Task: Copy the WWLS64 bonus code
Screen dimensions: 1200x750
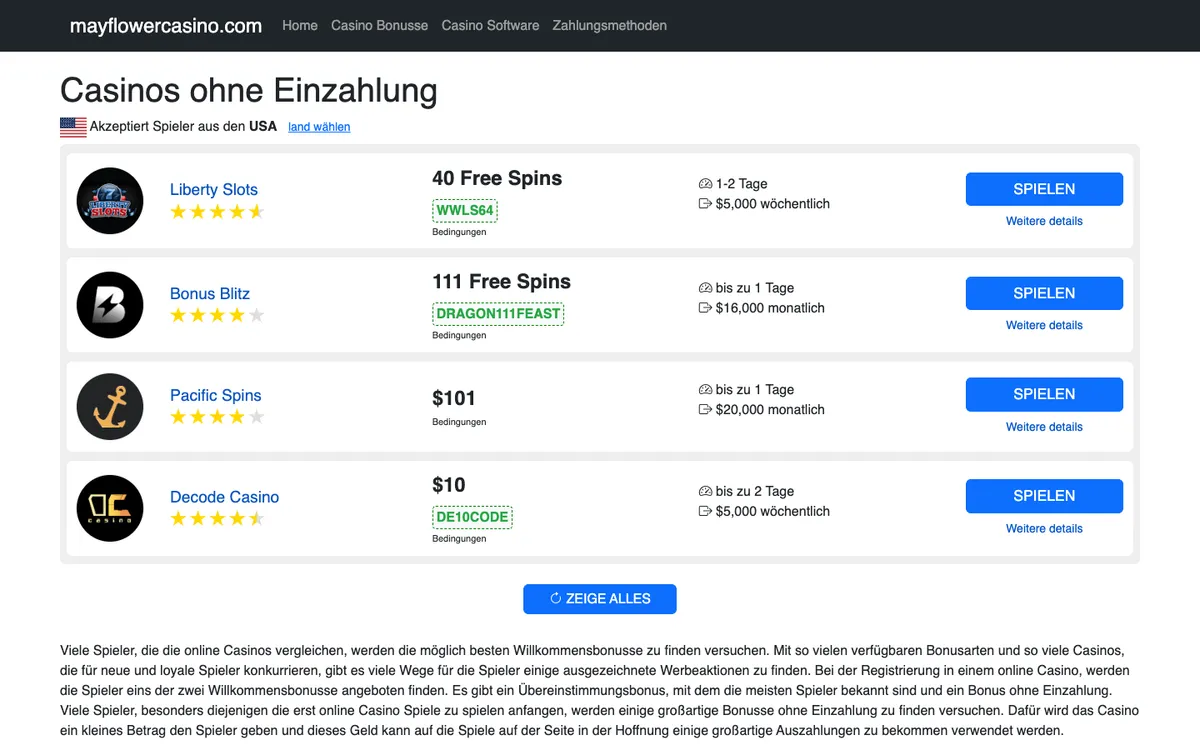Action: tap(465, 211)
